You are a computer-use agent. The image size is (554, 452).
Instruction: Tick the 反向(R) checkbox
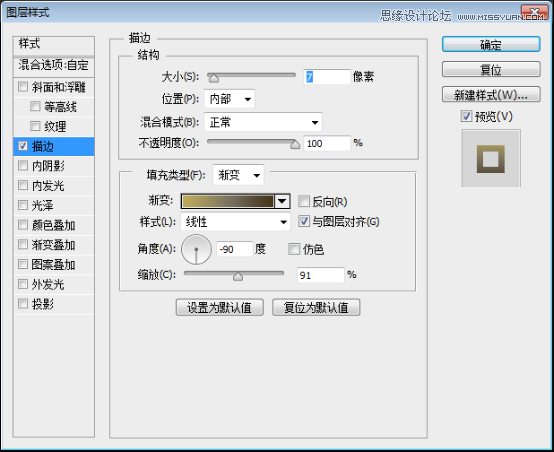(304, 201)
